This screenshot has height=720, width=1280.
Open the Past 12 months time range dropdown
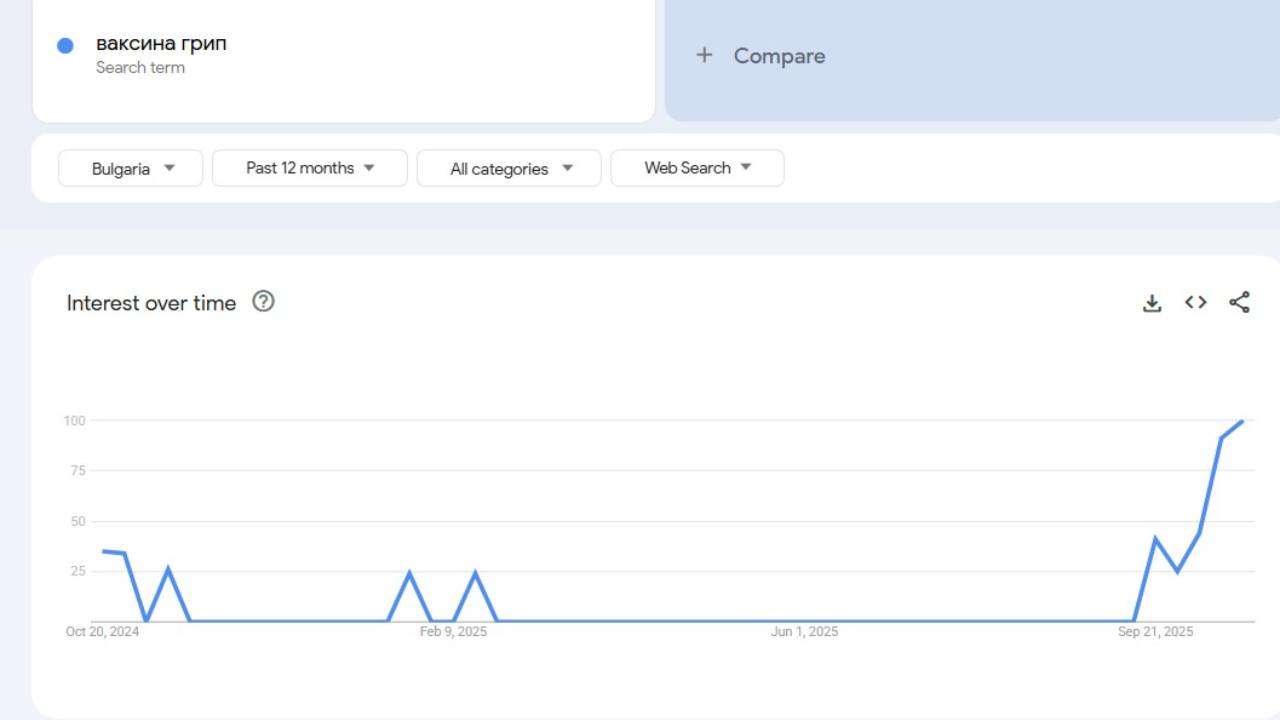(310, 168)
